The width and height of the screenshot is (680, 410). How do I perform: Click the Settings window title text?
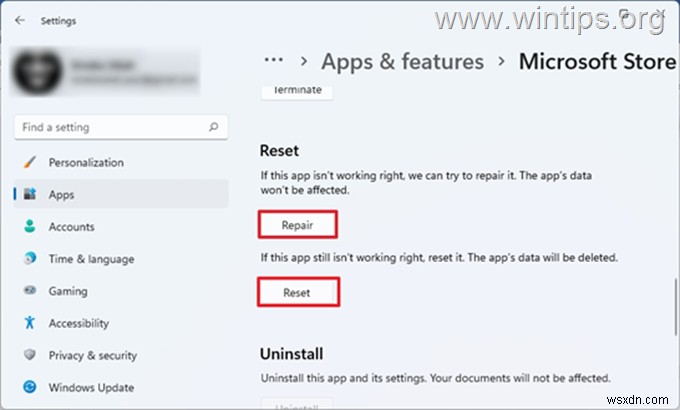(58, 21)
